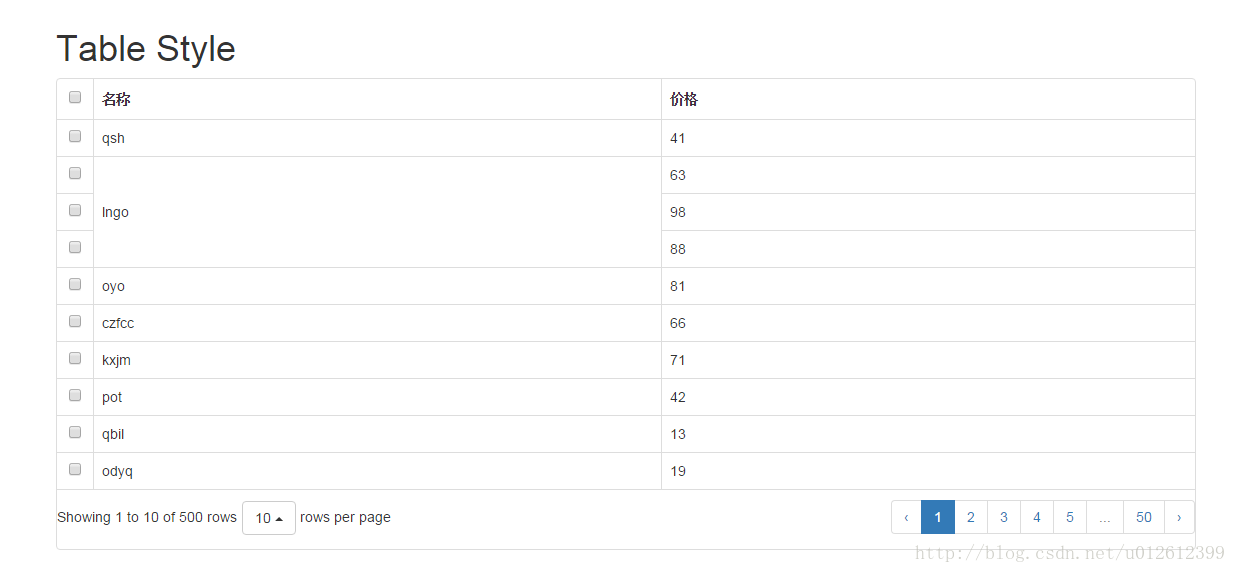1236x573 pixels.
Task: Go to next page arrow
Action: pyautogui.click(x=1179, y=517)
